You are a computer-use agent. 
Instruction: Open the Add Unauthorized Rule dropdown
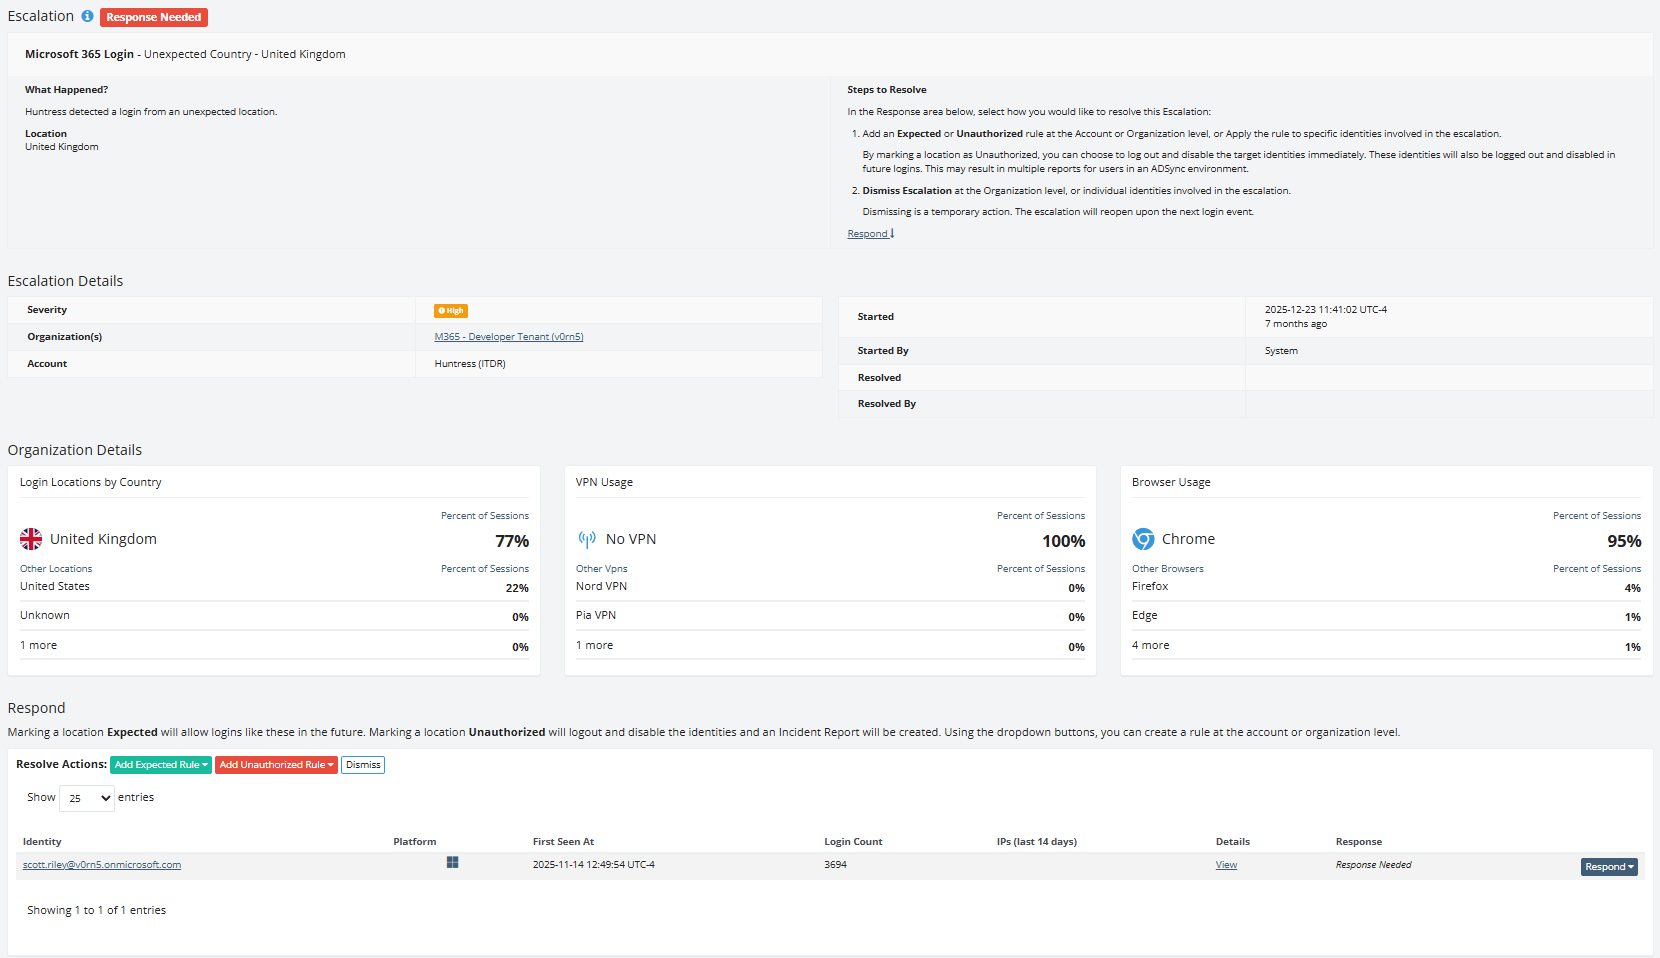(x=276, y=765)
